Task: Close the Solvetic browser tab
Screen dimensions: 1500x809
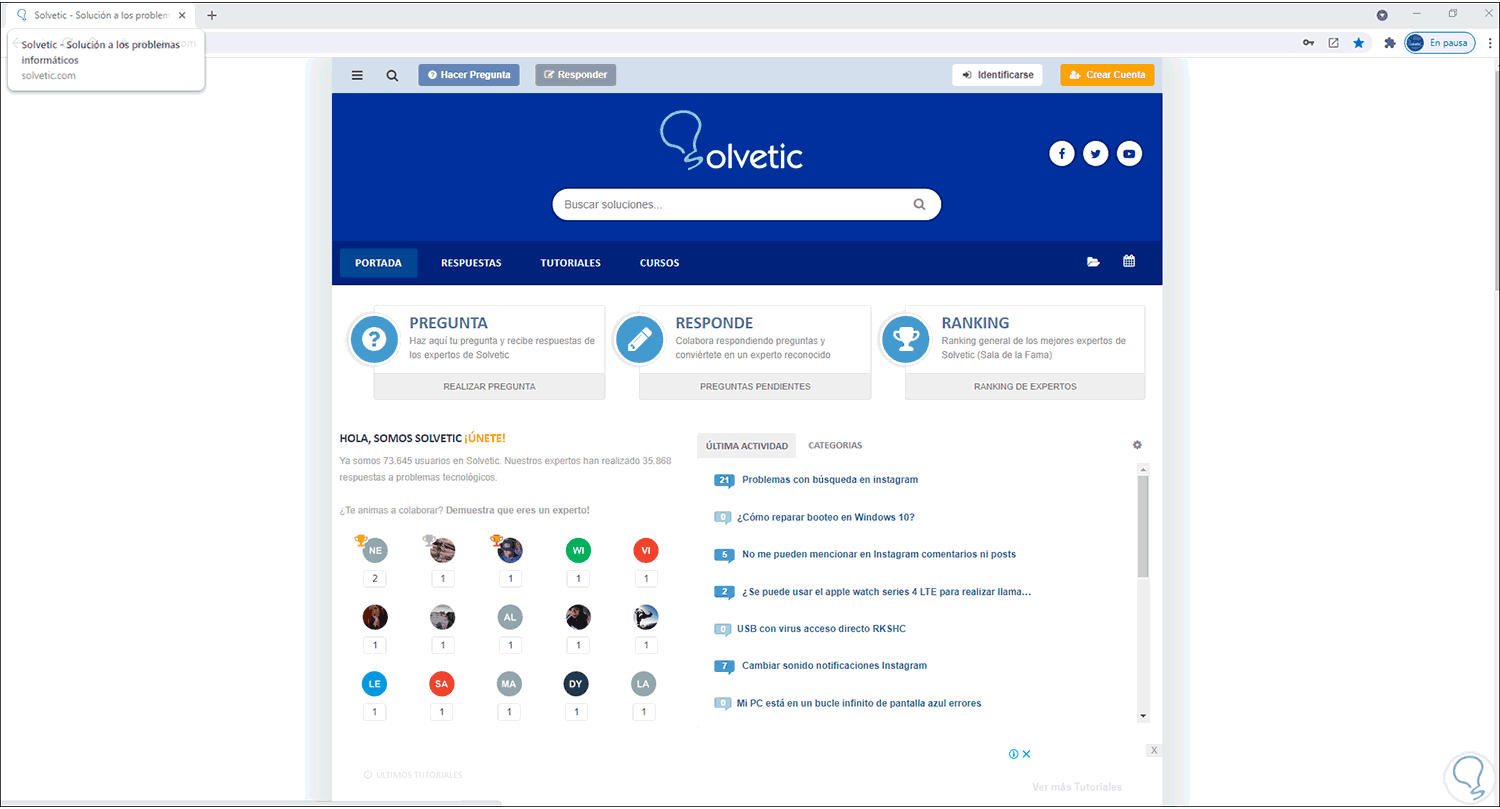Action: pos(182,16)
